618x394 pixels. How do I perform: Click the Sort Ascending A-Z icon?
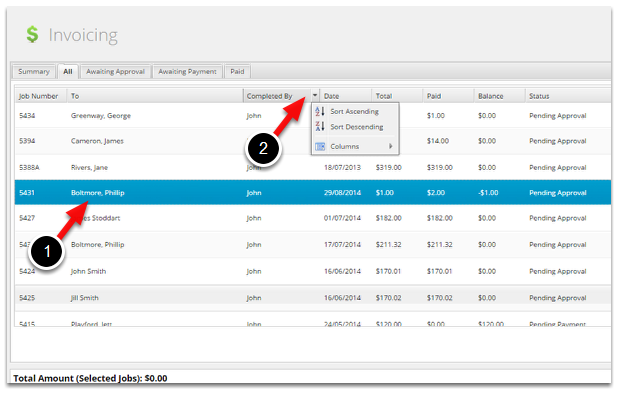pyautogui.click(x=320, y=112)
